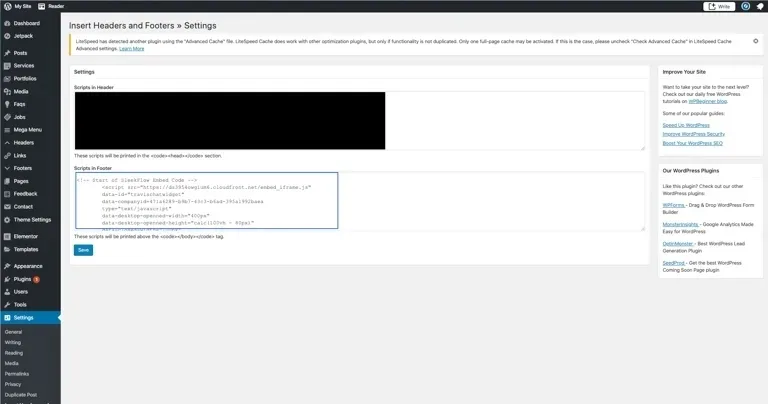
Task: Click the 'Our WordPress Plugins' heading
Action: coord(691,171)
